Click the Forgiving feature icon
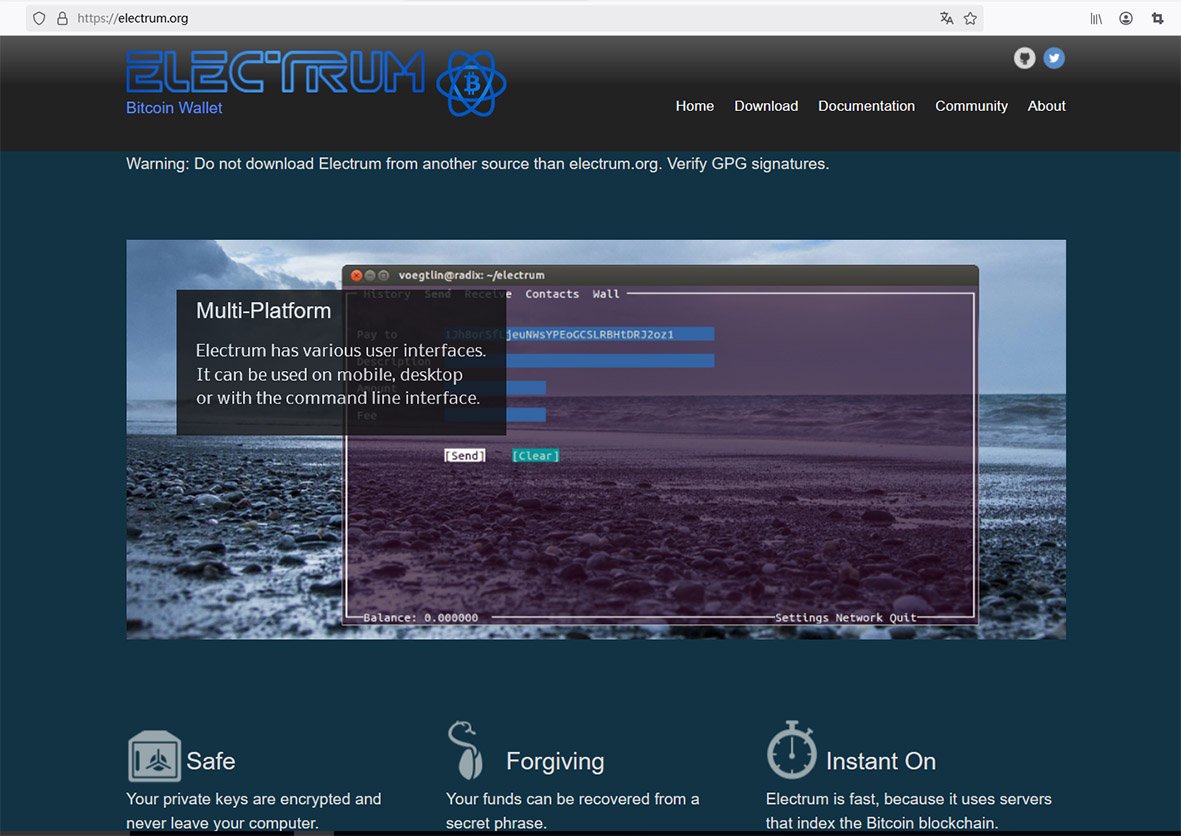Viewport: 1181px width, 836px height. tap(466, 750)
